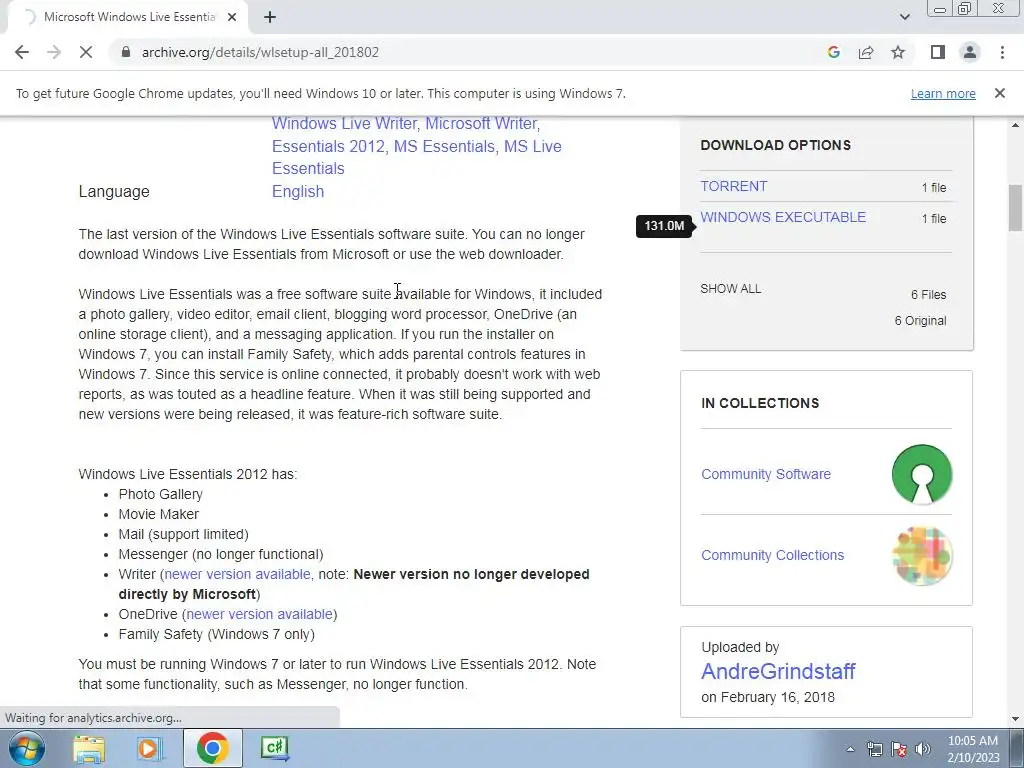
Task: Click the Movie Maker list item
Action: 159,515
